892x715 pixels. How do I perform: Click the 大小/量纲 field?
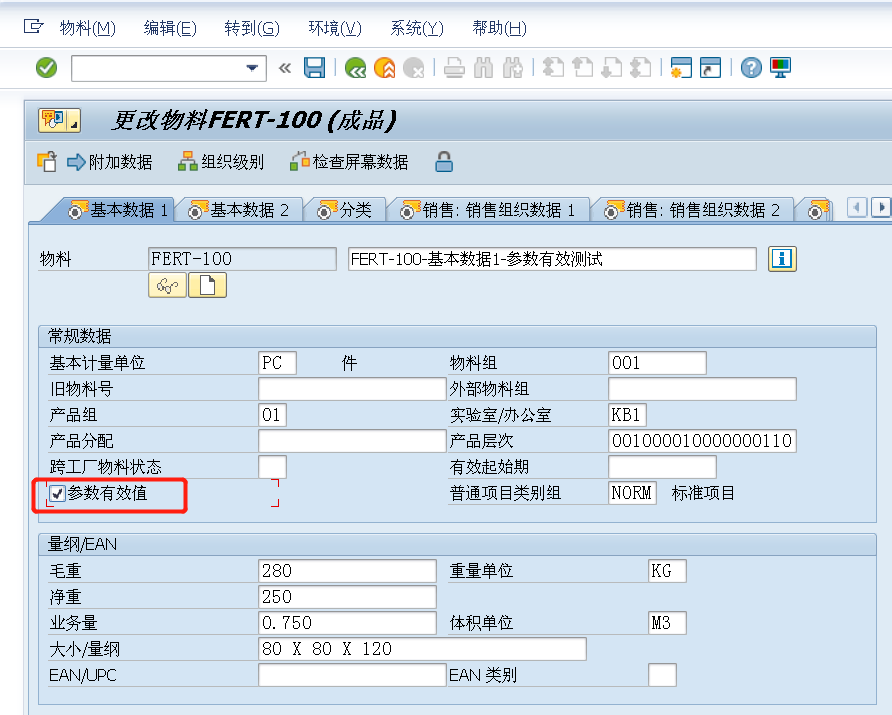pyautogui.click(x=422, y=649)
